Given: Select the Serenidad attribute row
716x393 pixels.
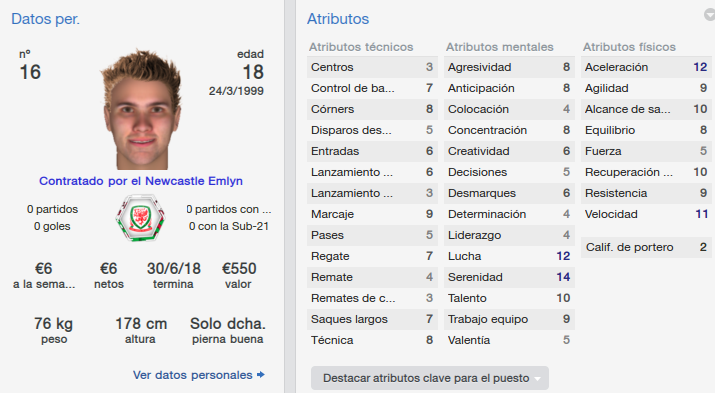Looking at the screenshot, I should [x=509, y=277].
